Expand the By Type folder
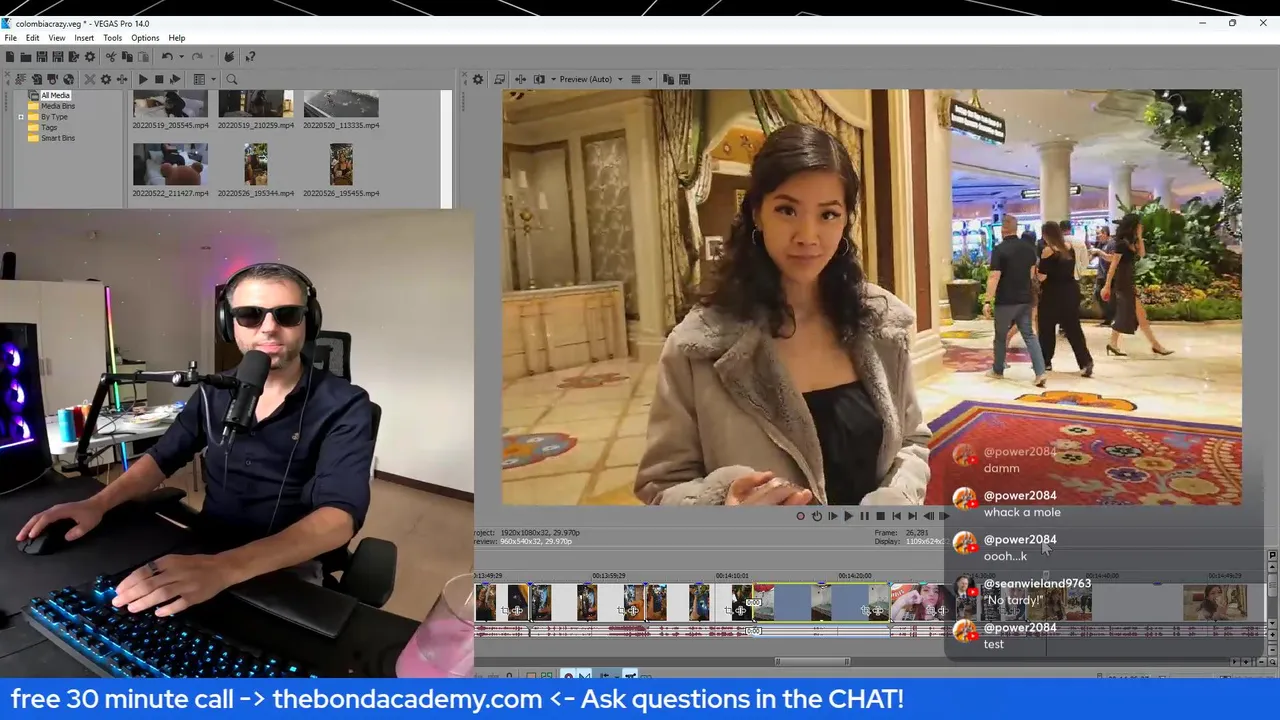Image resolution: width=1280 pixels, height=720 pixels. tap(21, 117)
